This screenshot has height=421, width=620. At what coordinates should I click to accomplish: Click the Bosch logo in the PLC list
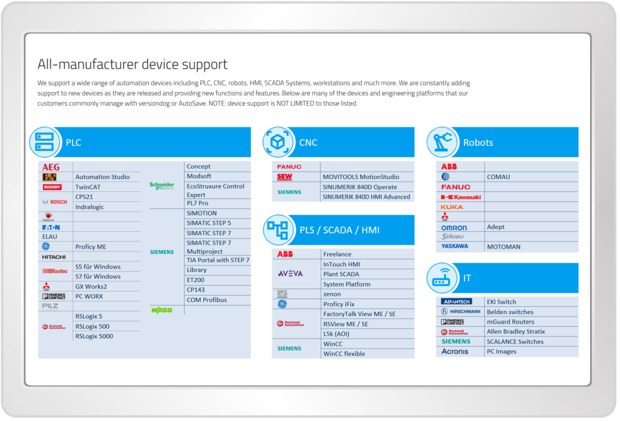coord(55,202)
